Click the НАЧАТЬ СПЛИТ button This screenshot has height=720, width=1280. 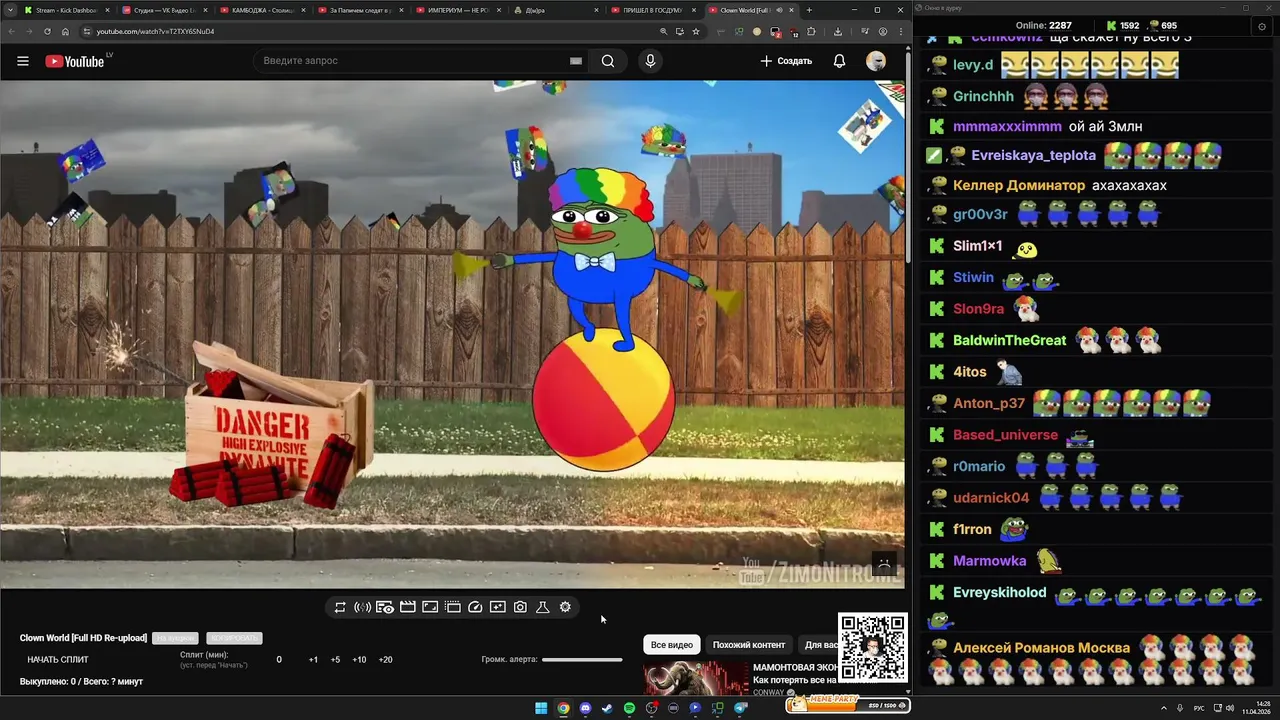58,660
